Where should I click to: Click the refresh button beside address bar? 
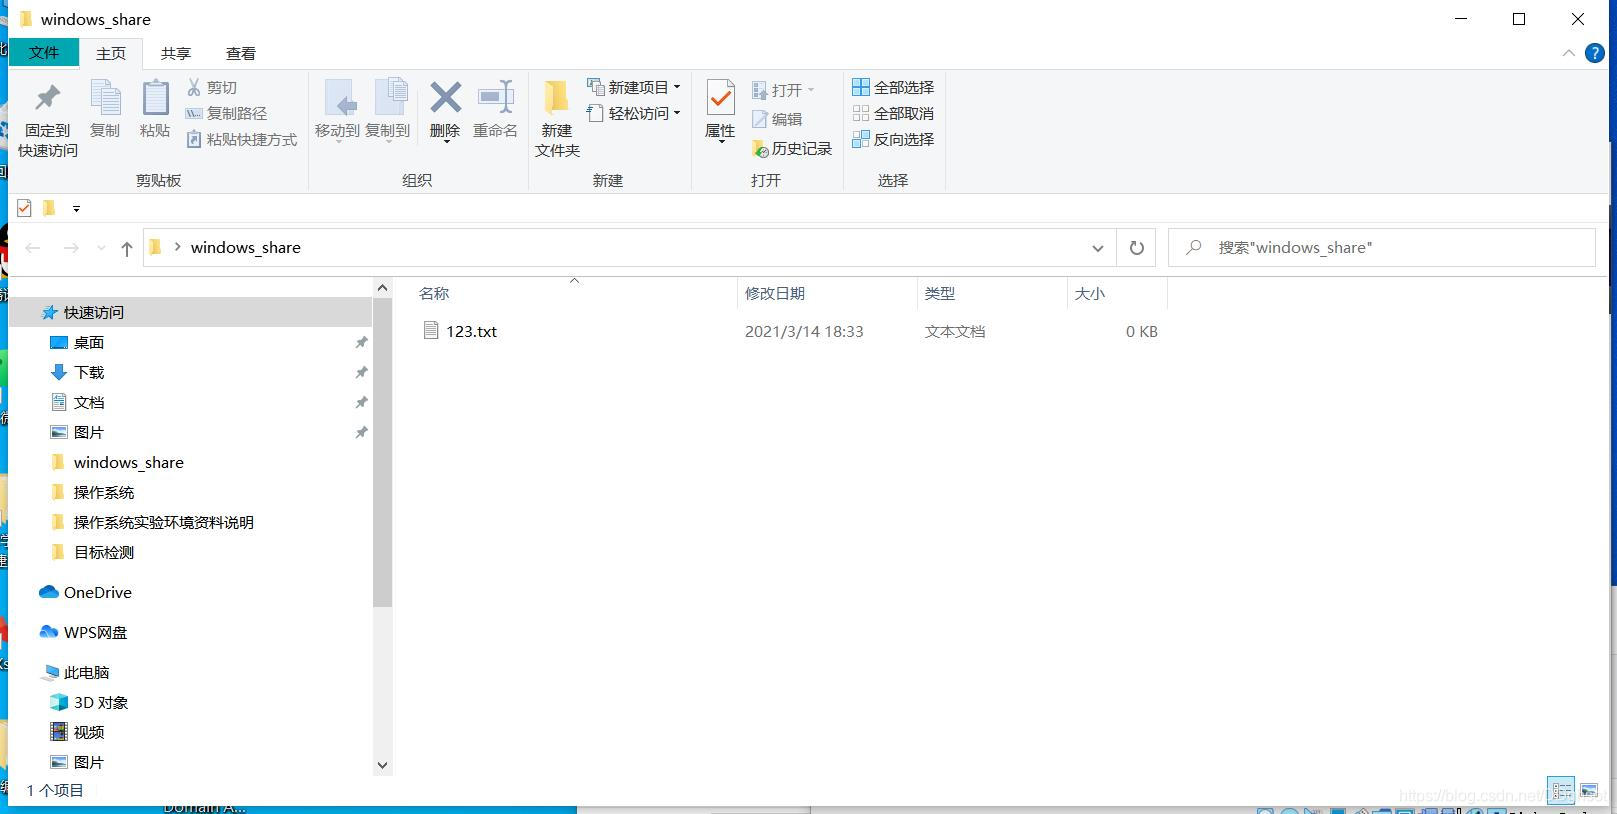pos(1136,248)
